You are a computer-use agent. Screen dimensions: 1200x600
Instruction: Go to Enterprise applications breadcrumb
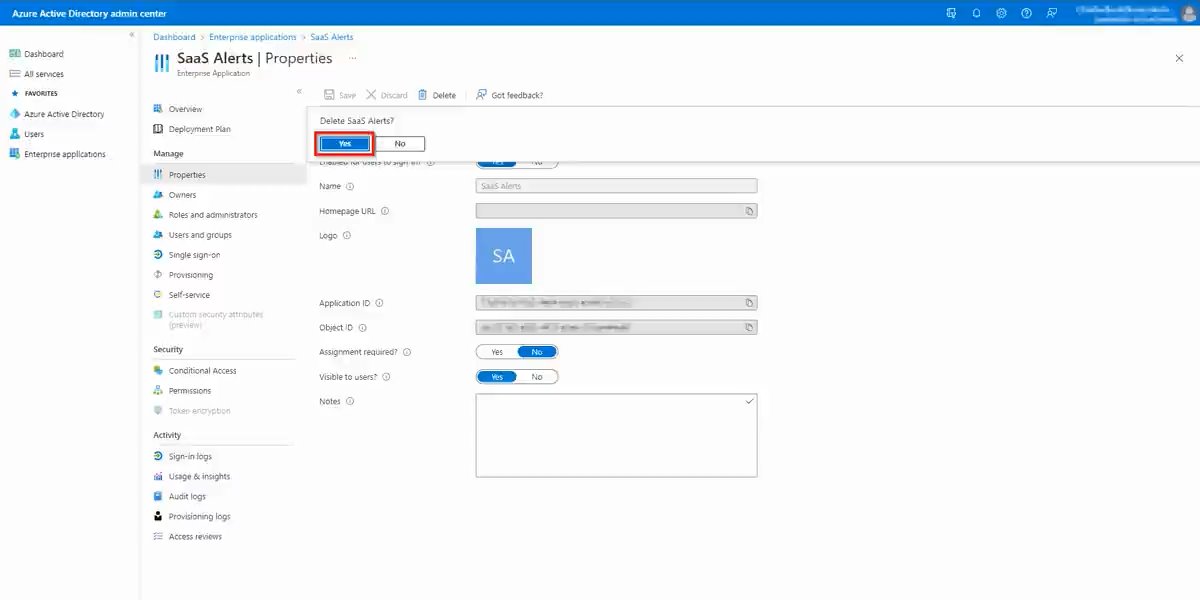click(253, 37)
